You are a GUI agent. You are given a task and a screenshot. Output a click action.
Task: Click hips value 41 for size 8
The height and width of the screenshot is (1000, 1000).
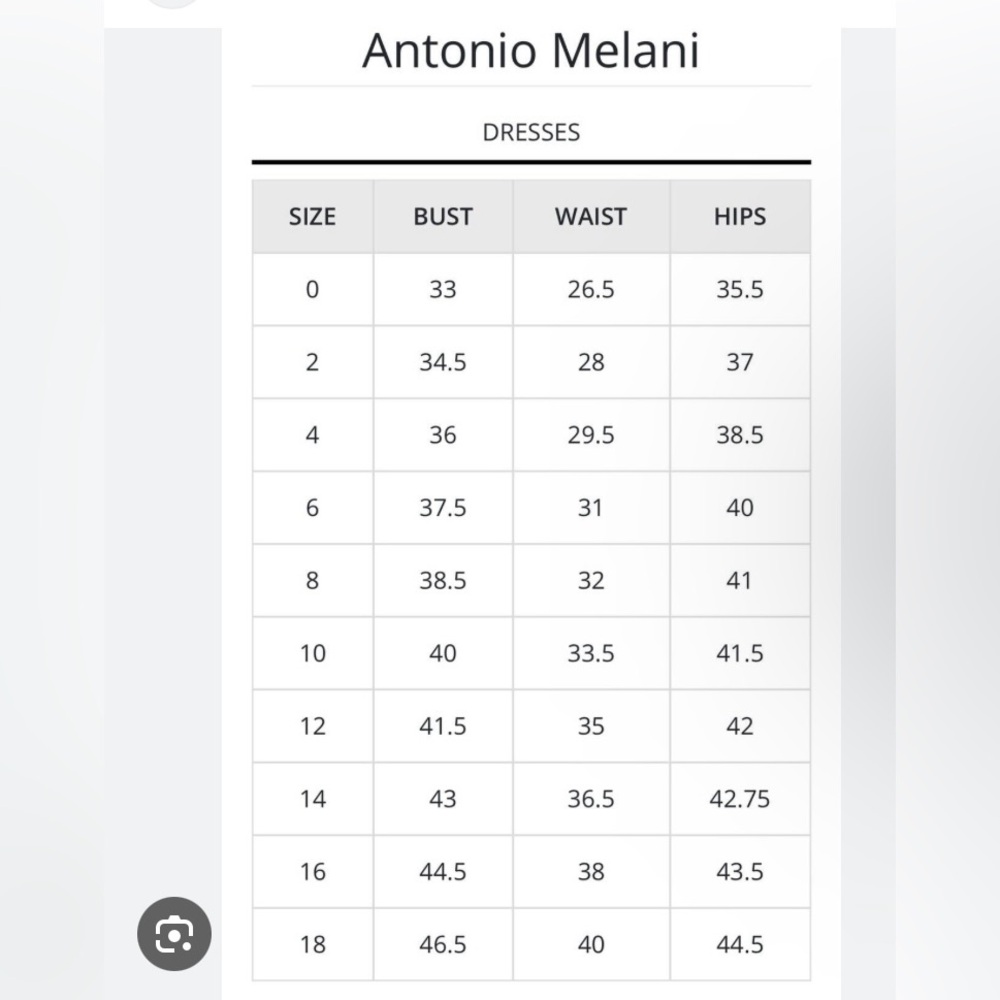tap(740, 580)
